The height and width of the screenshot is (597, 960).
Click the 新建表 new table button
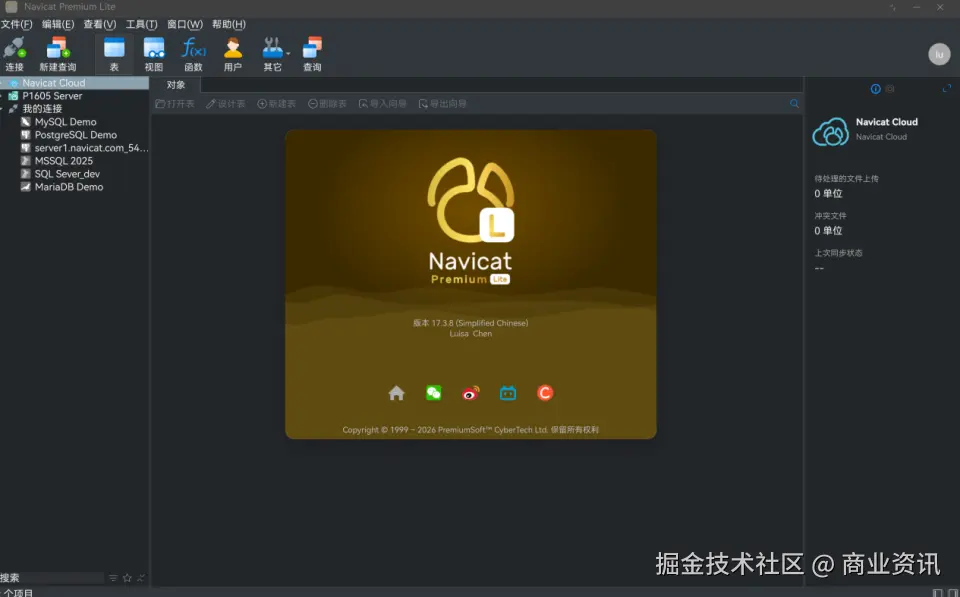(x=277, y=104)
